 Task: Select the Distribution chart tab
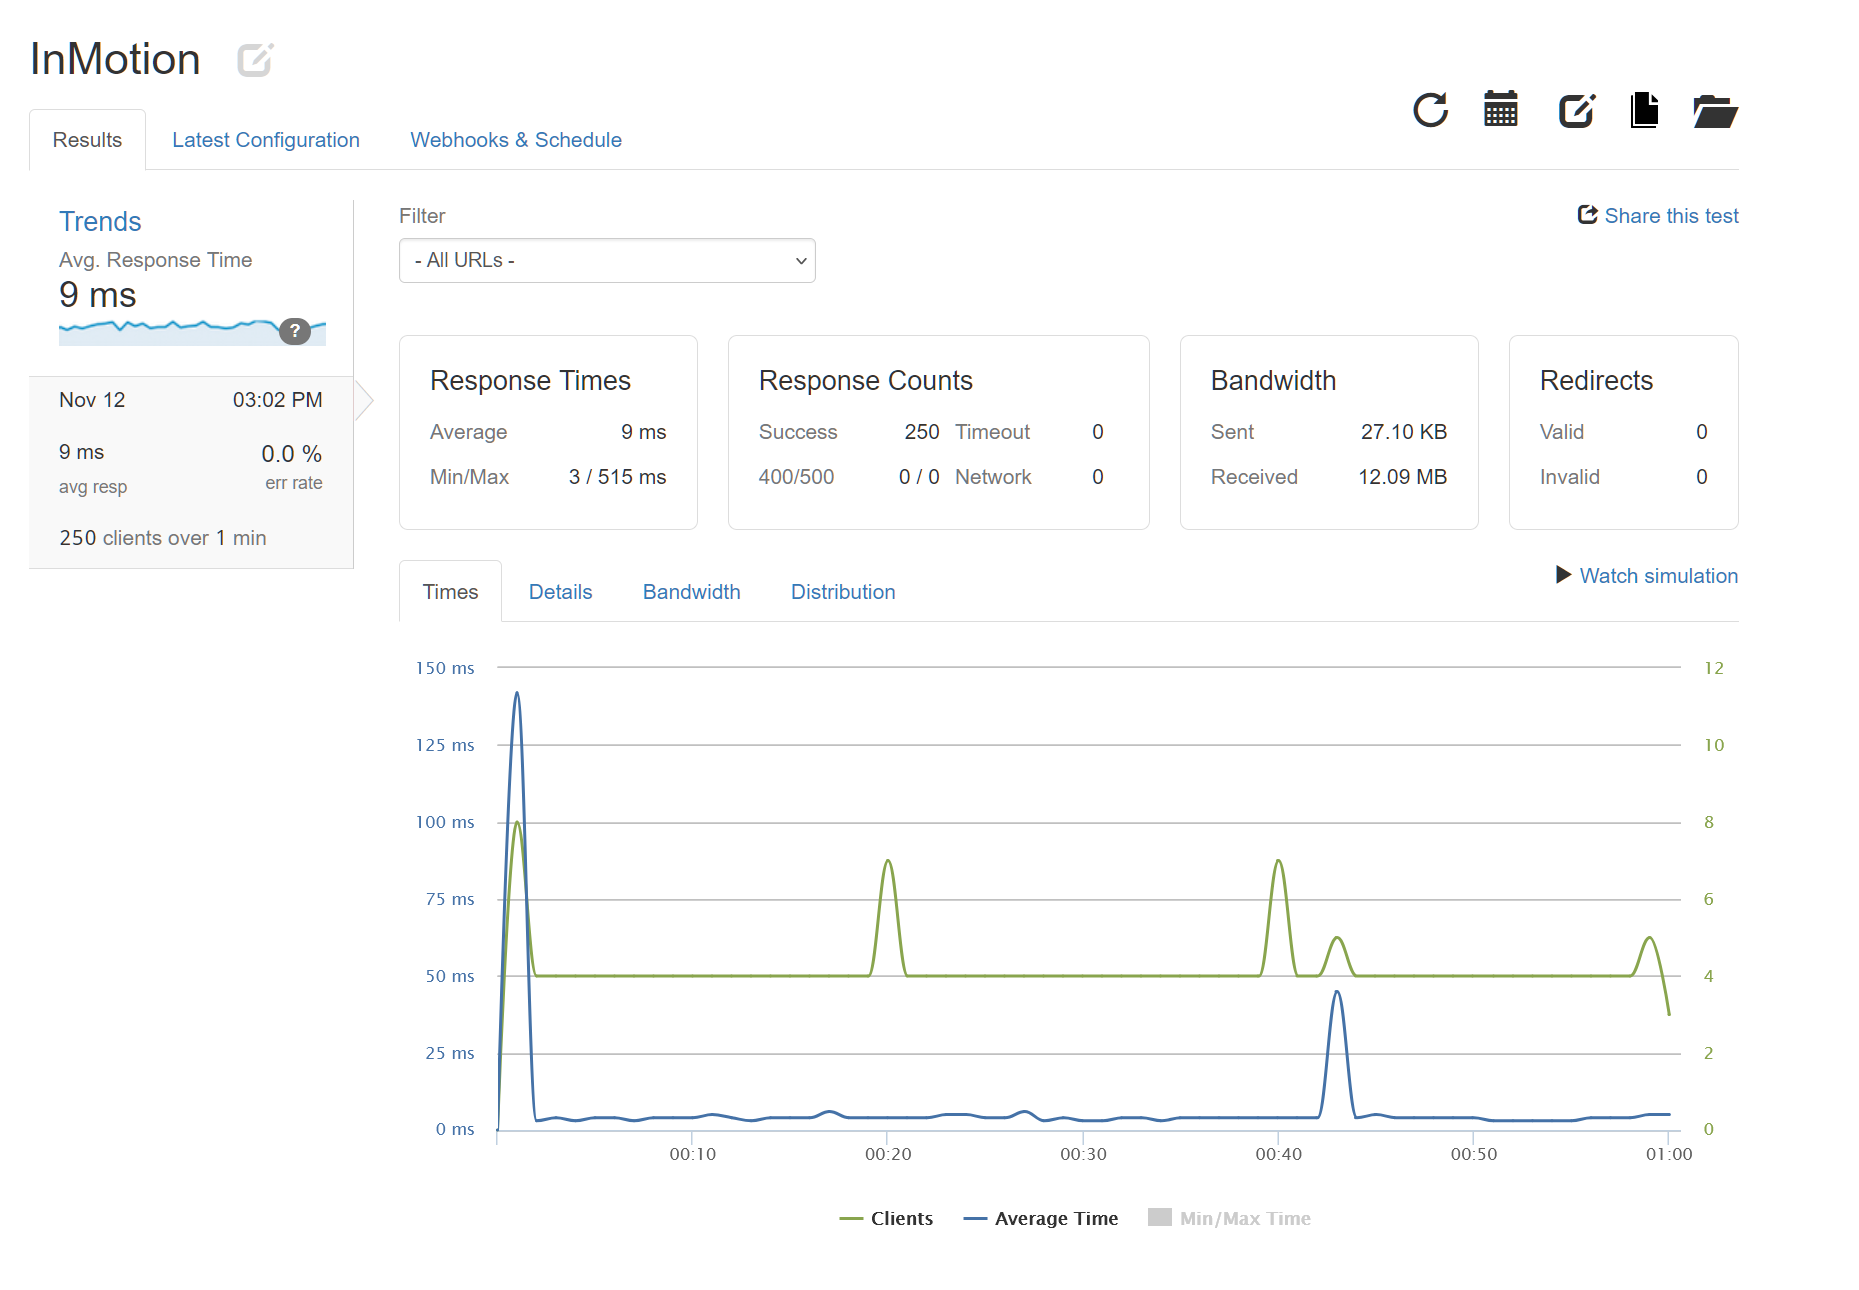point(843,592)
